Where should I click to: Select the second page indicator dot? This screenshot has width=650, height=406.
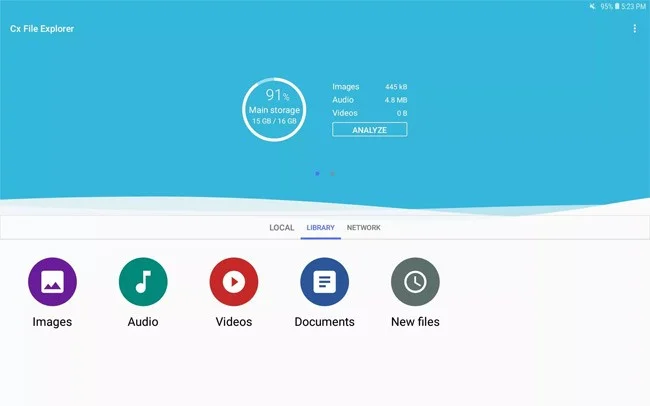point(332,174)
